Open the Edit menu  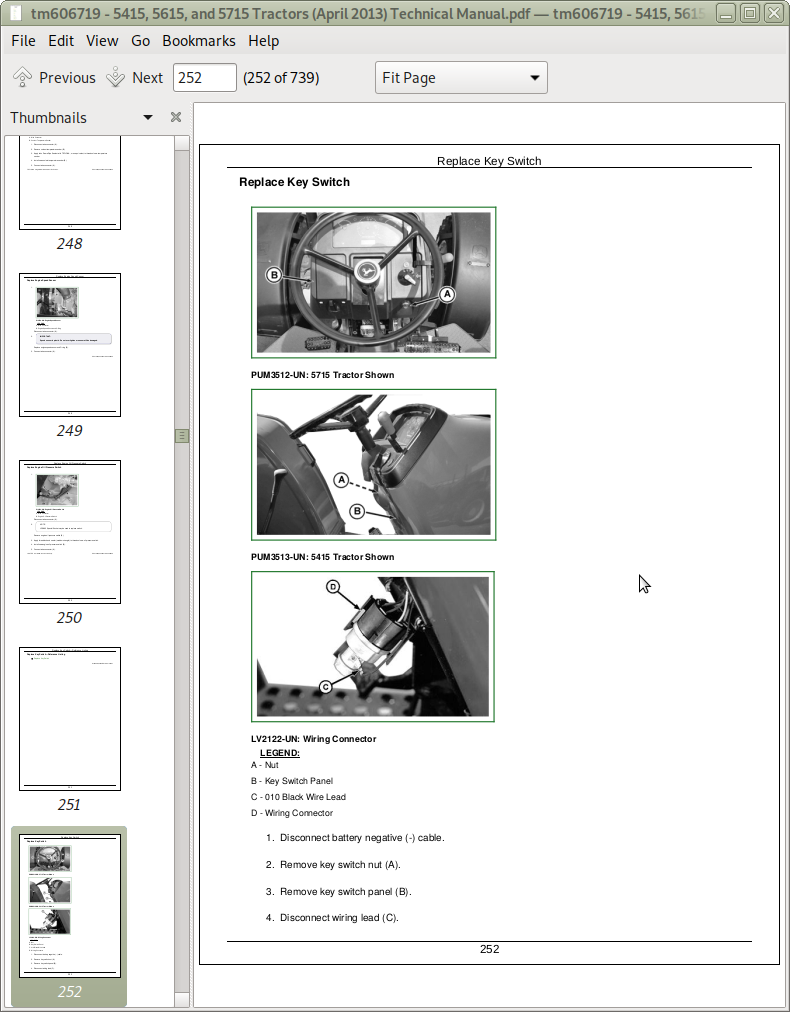pyautogui.click(x=61, y=41)
